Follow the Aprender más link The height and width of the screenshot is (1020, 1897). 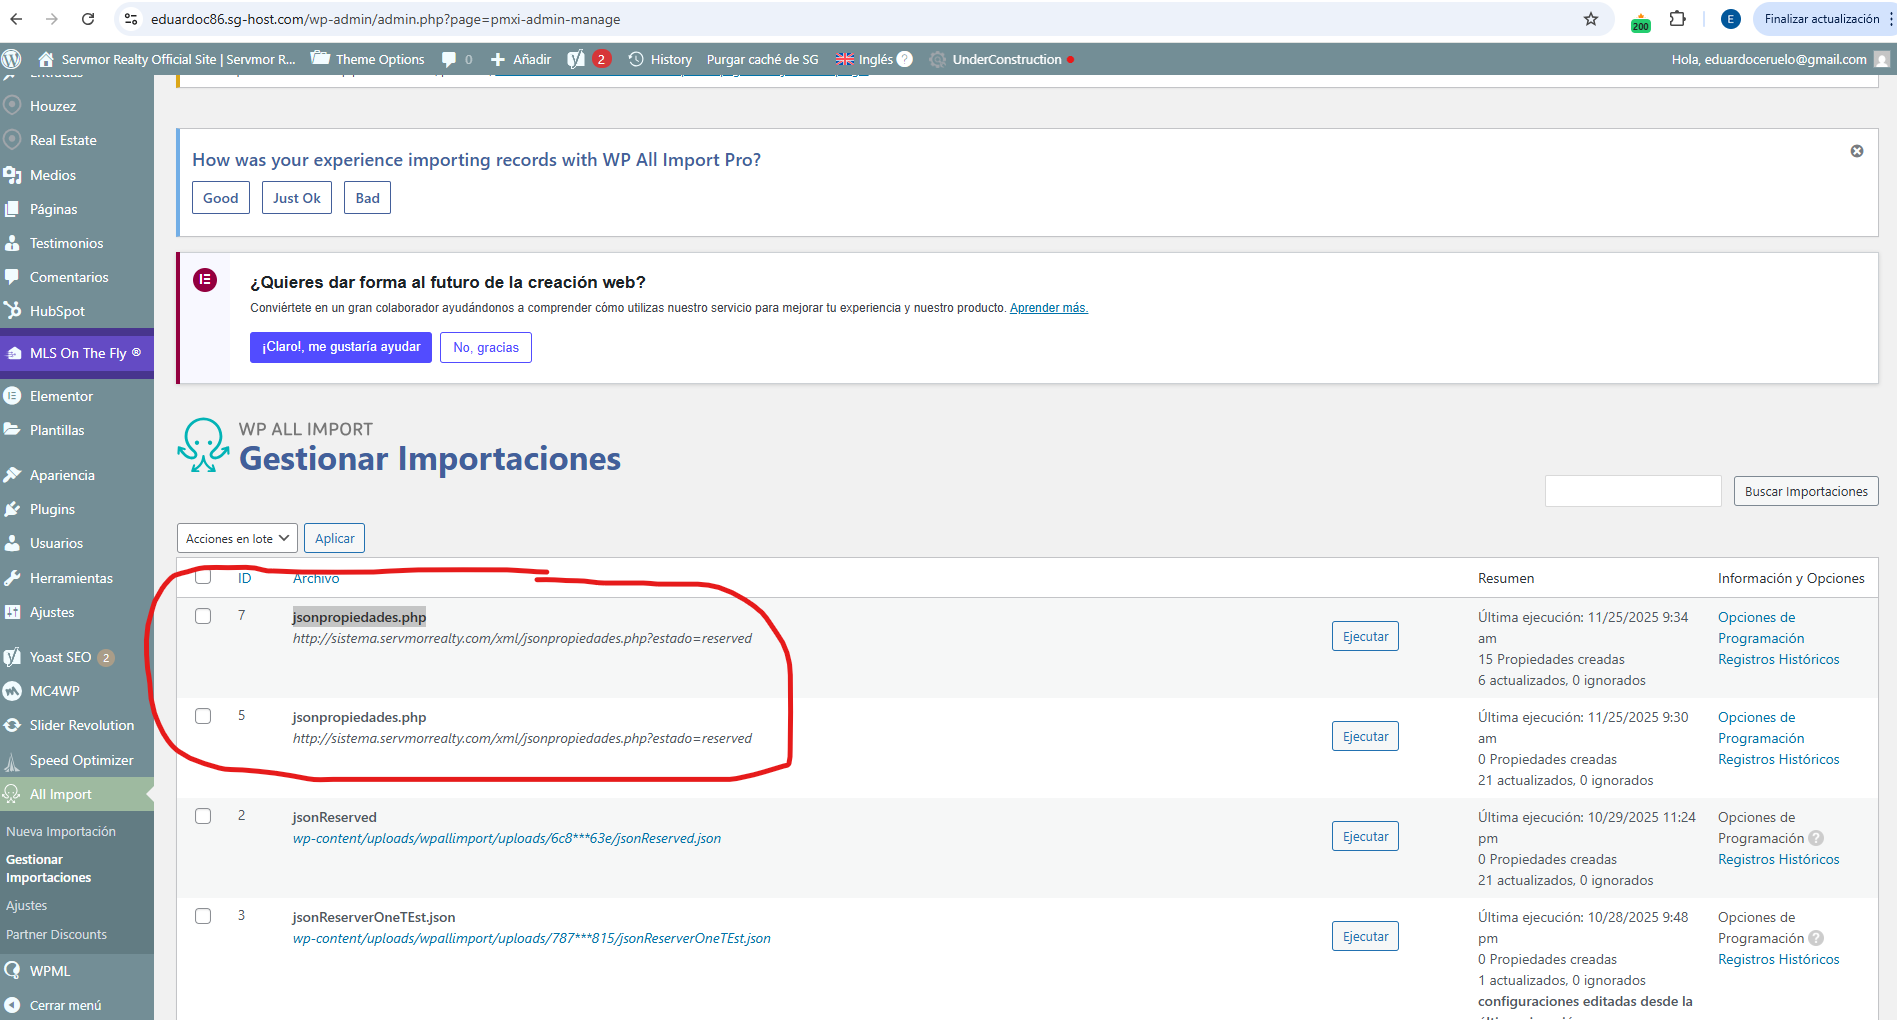point(1048,308)
